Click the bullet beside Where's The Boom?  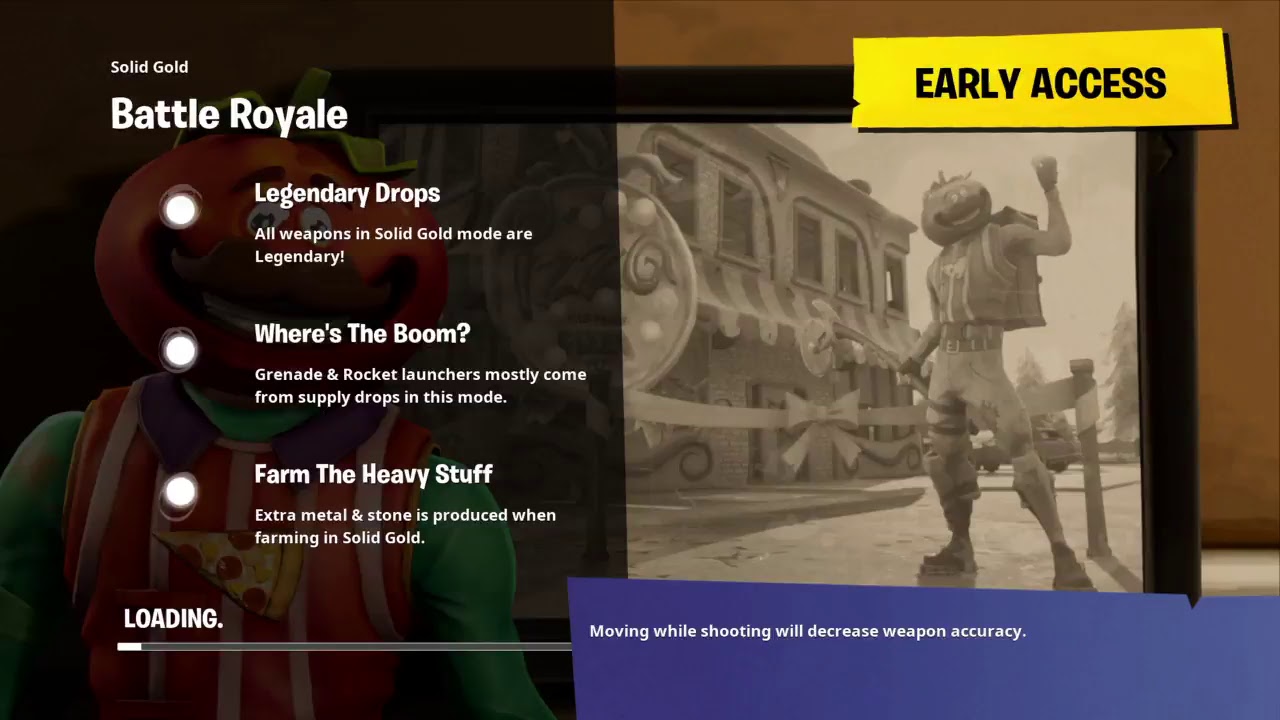click(x=180, y=351)
